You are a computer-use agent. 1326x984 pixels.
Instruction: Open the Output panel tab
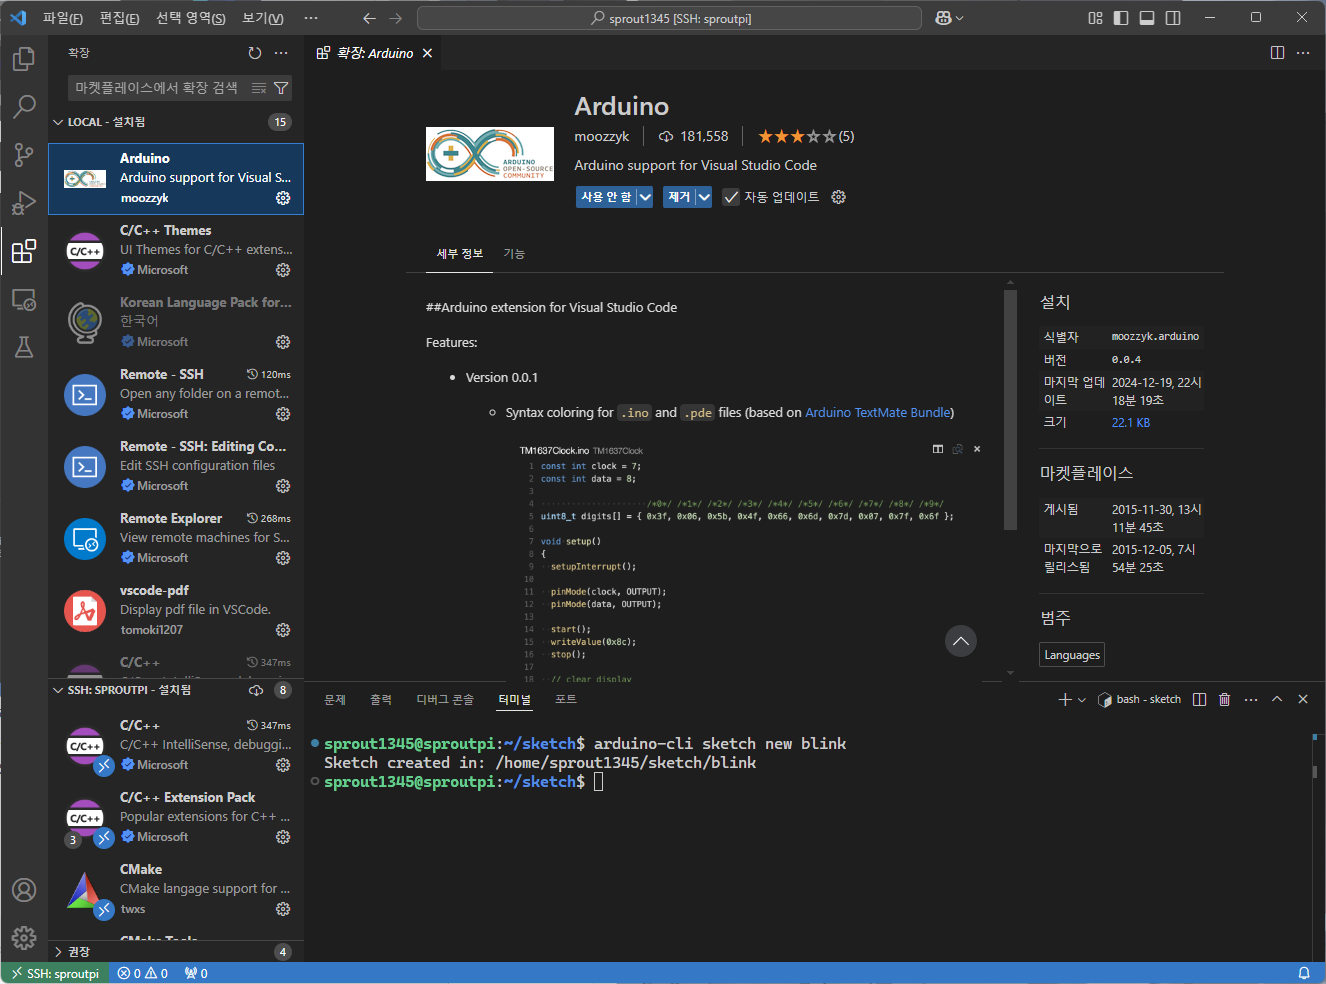tap(381, 699)
